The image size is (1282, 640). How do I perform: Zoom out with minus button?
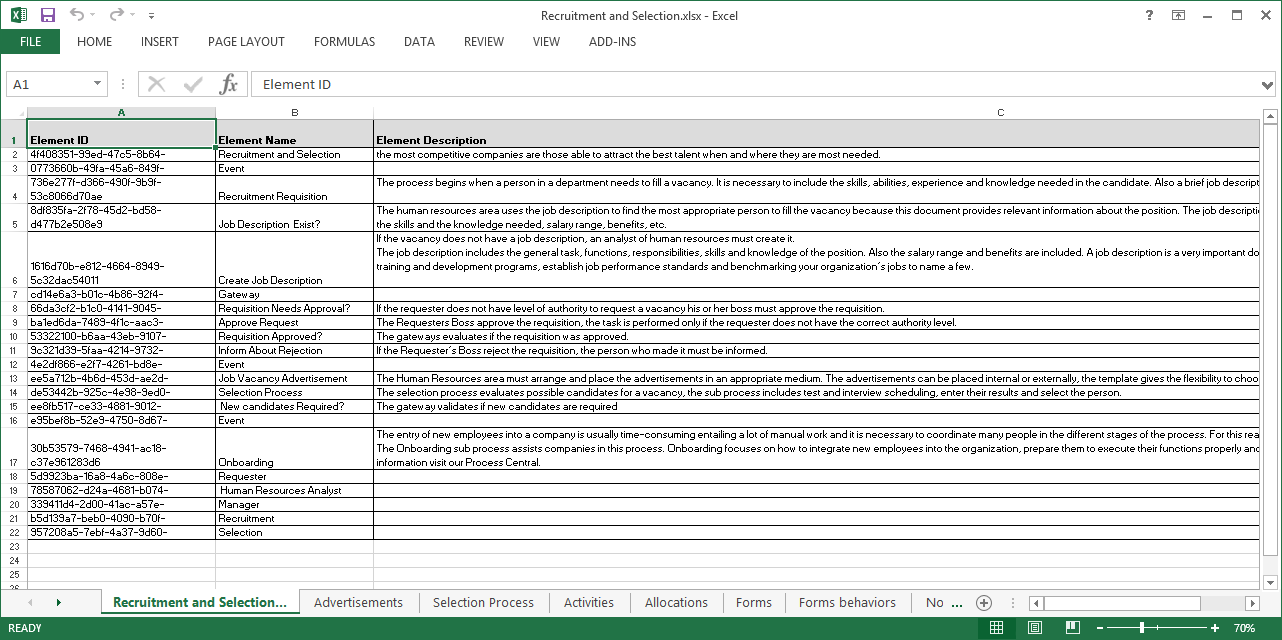click(1102, 628)
